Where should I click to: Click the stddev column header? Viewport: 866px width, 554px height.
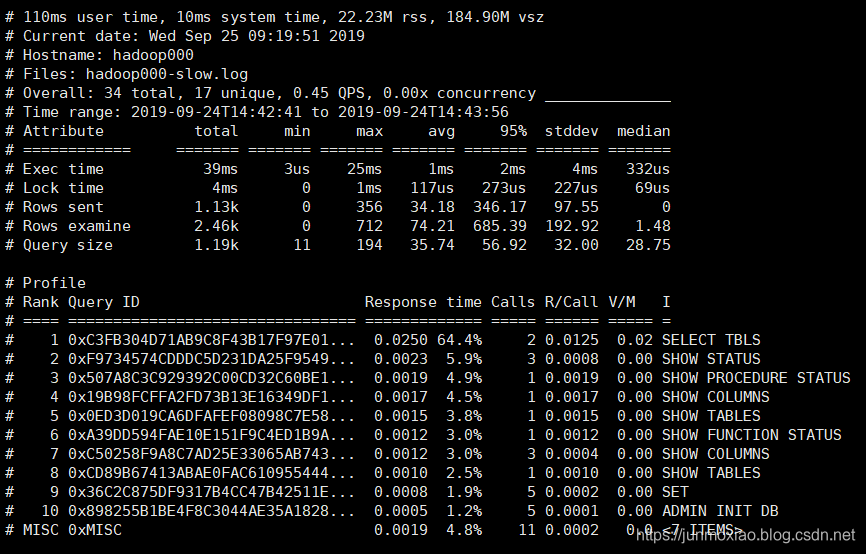pyautogui.click(x=571, y=131)
